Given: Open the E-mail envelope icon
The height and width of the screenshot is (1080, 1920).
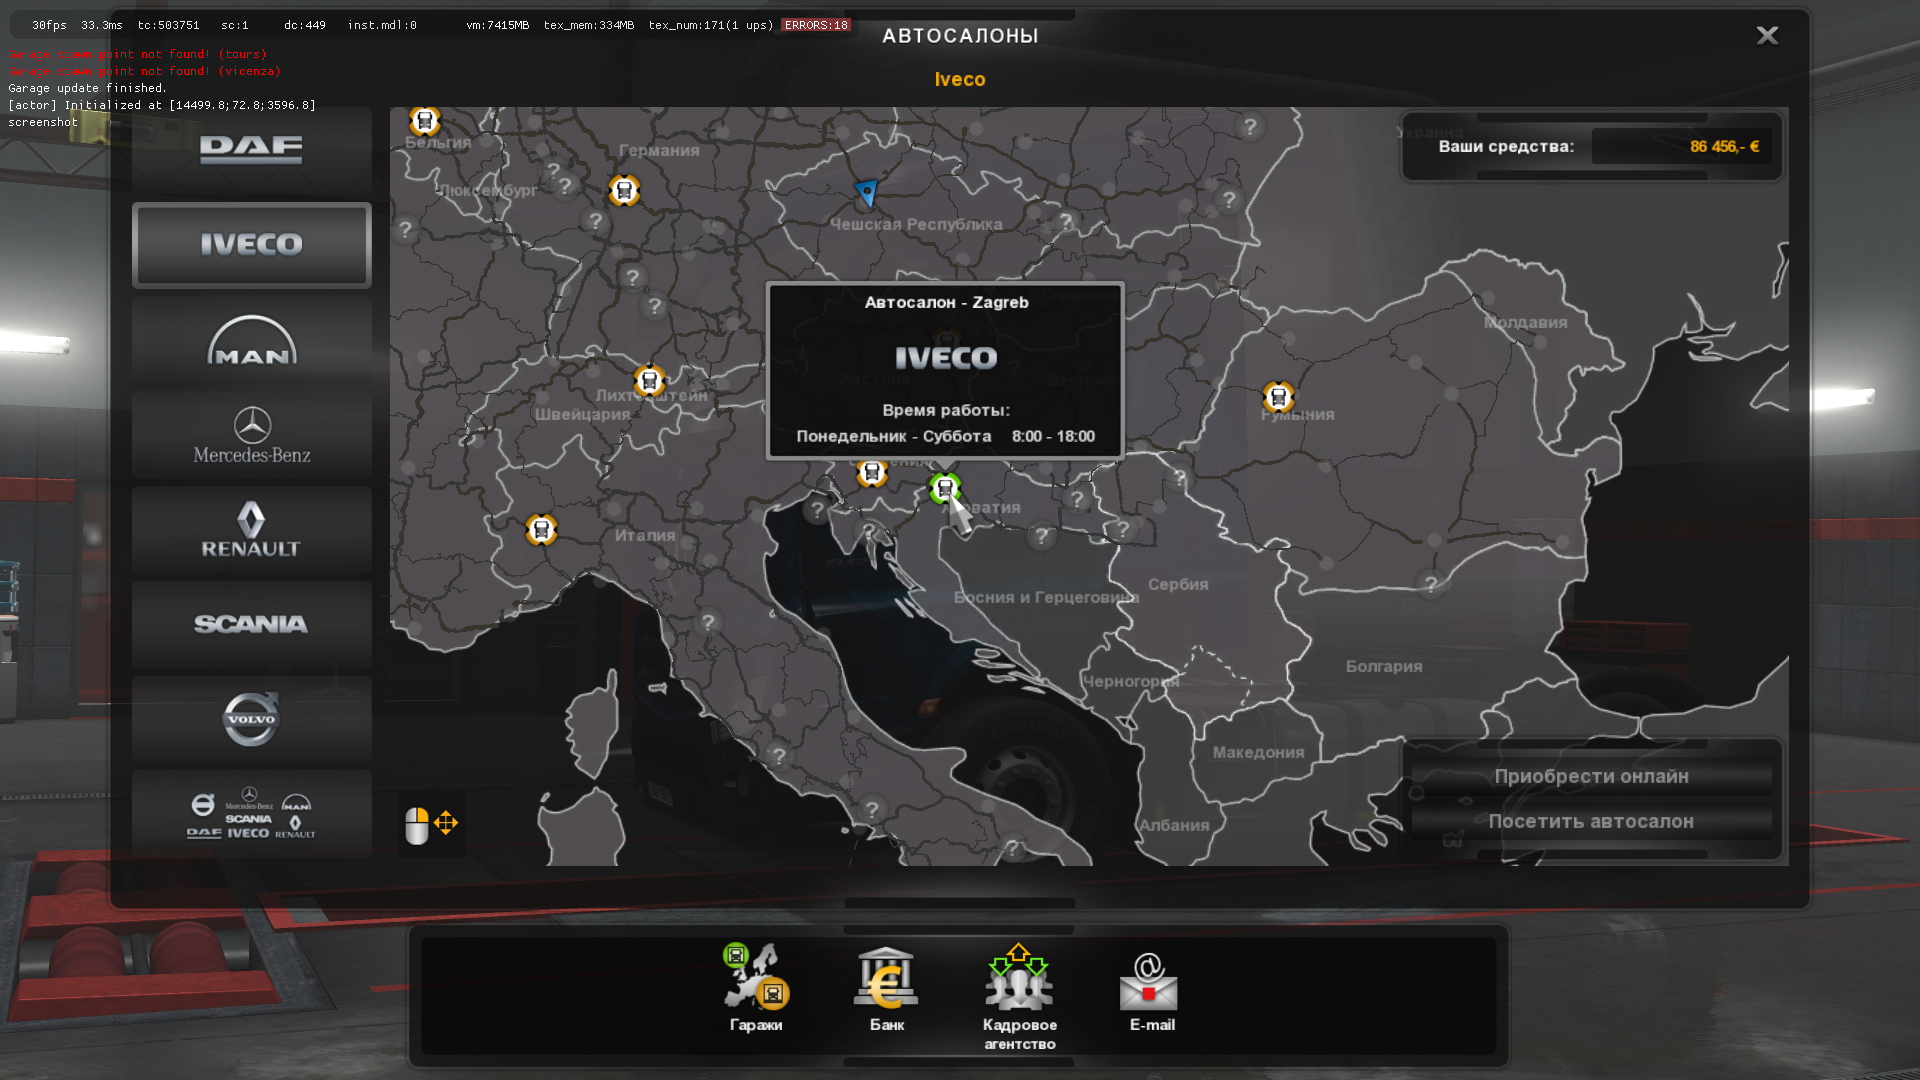Looking at the screenshot, I should 1149,981.
